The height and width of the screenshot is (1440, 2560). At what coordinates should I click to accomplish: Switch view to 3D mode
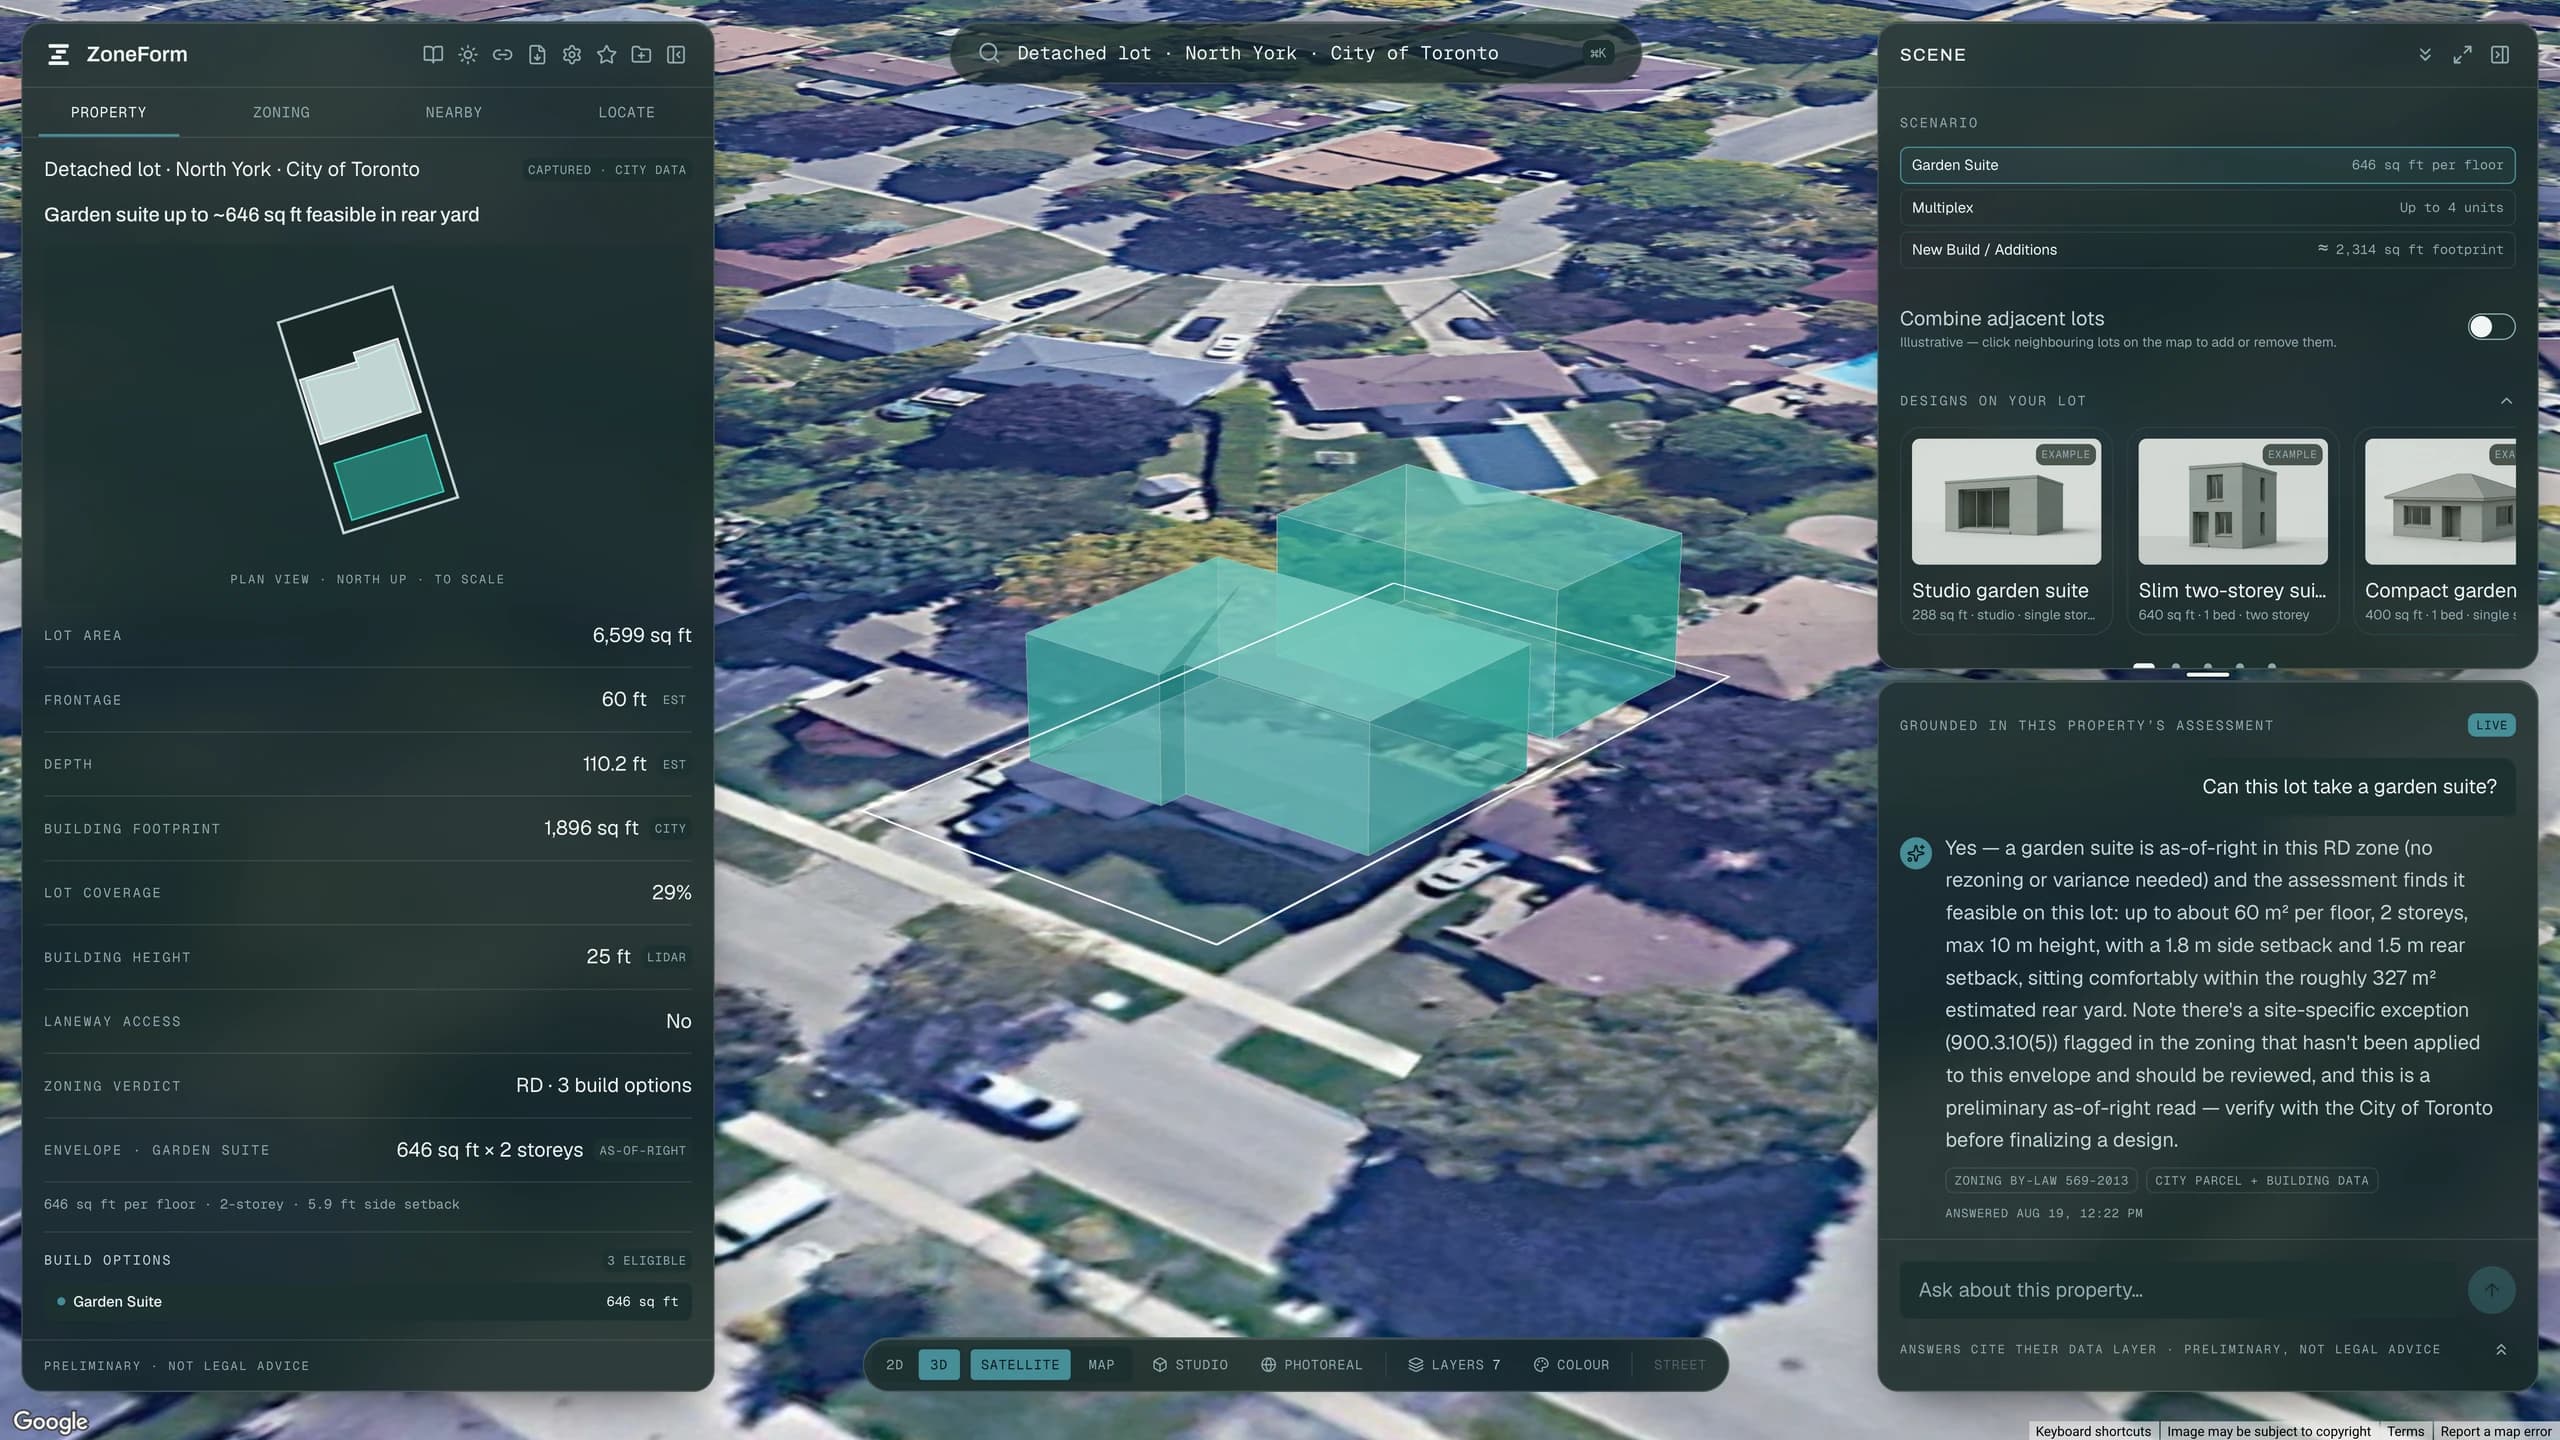point(939,1365)
